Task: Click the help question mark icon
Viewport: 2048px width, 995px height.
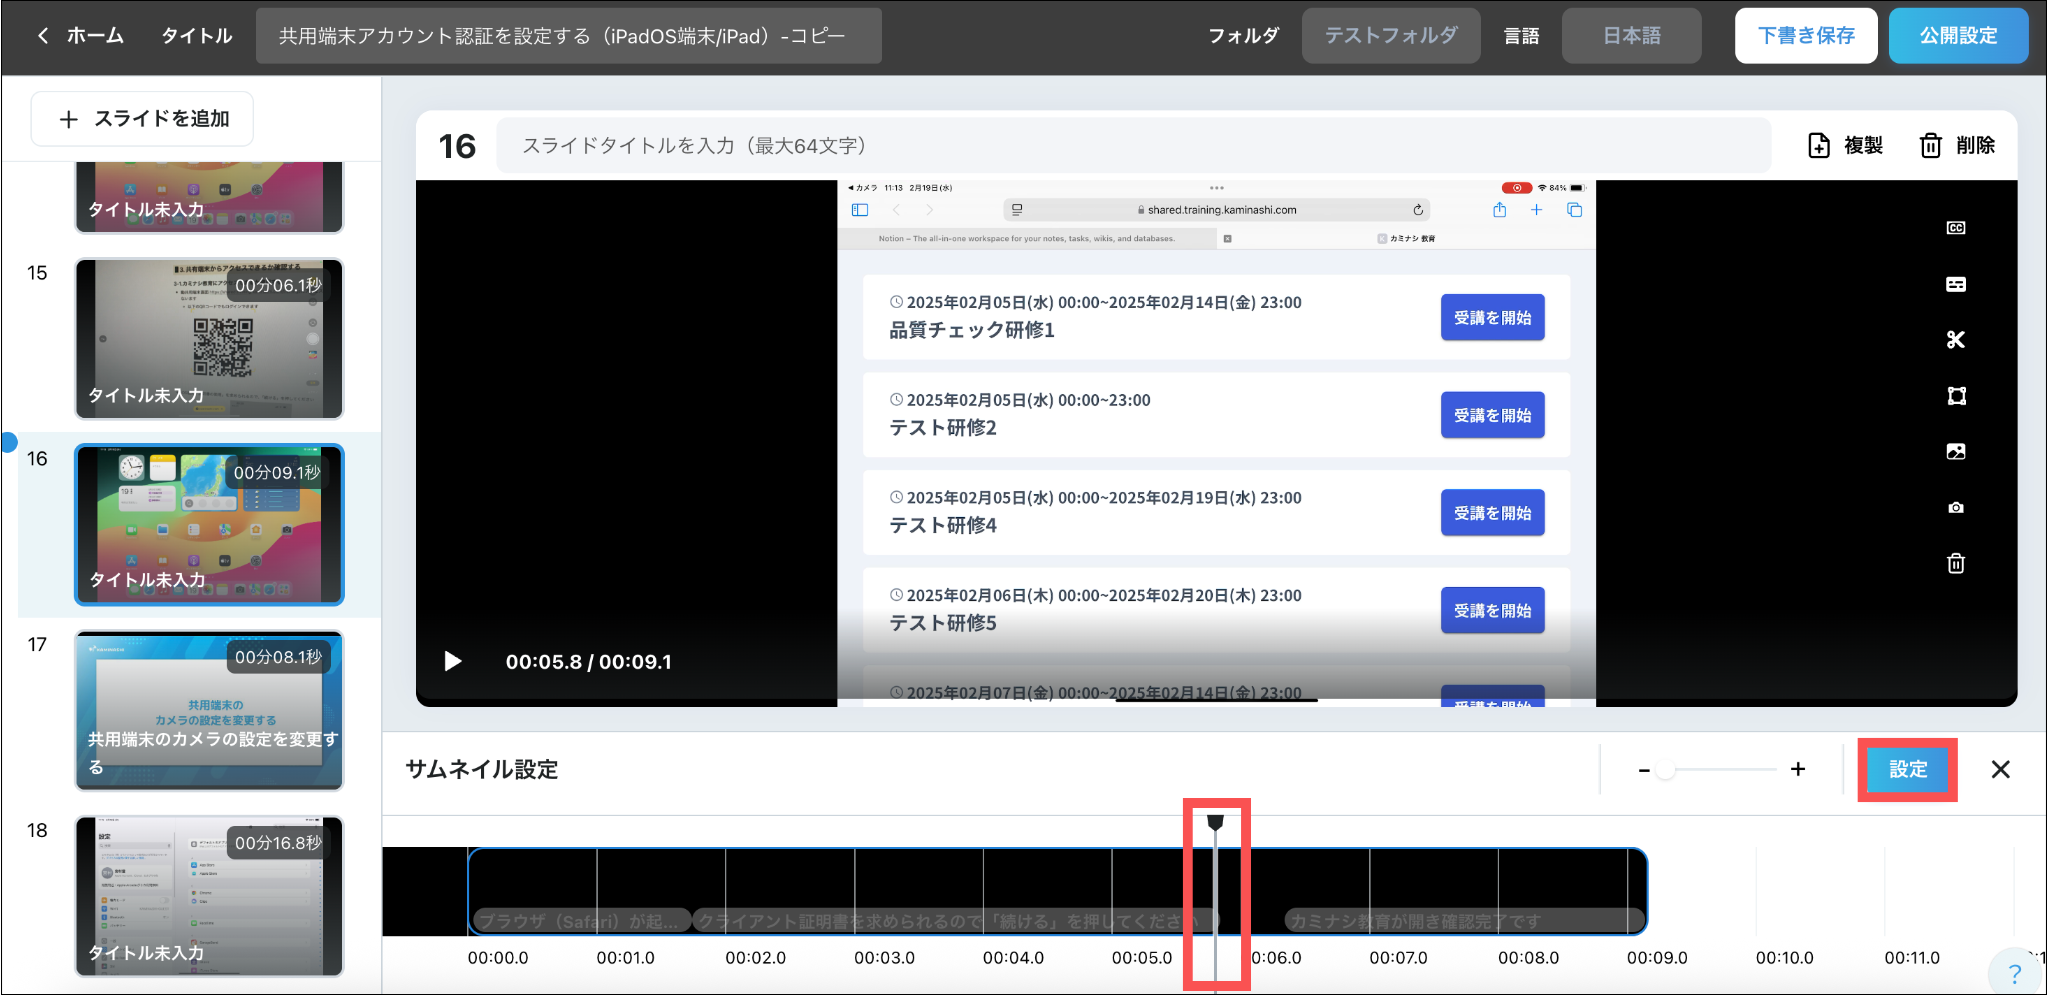Action: (2015, 973)
